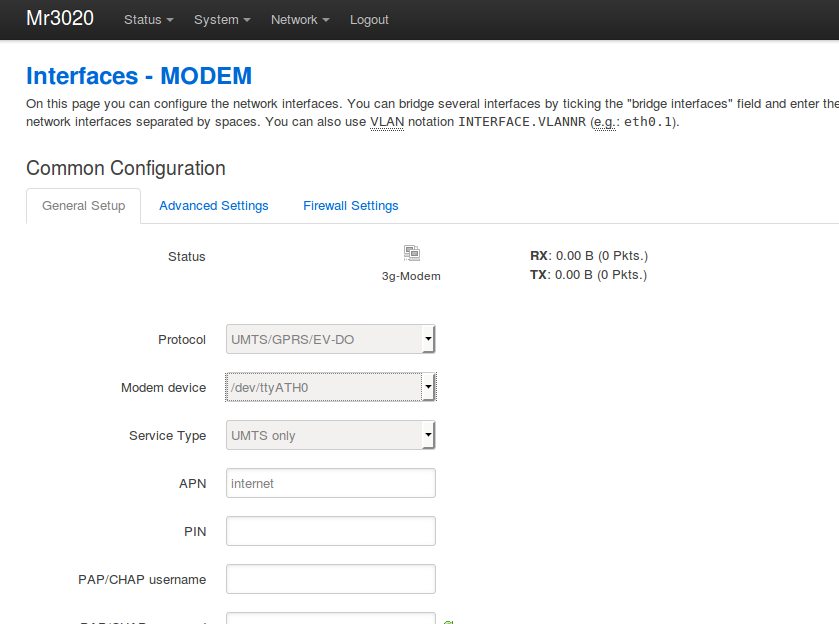
Task: Open the Protocol dropdown
Action: click(x=330, y=339)
